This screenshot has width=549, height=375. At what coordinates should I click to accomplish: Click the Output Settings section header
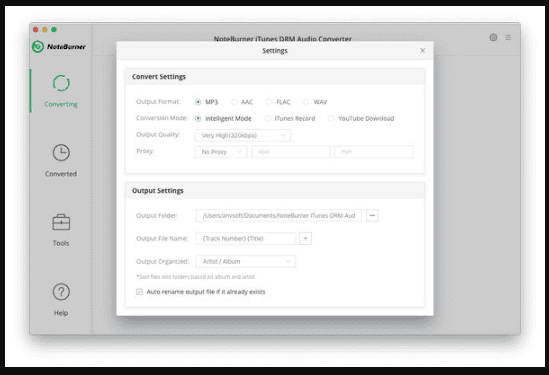(x=275, y=191)
